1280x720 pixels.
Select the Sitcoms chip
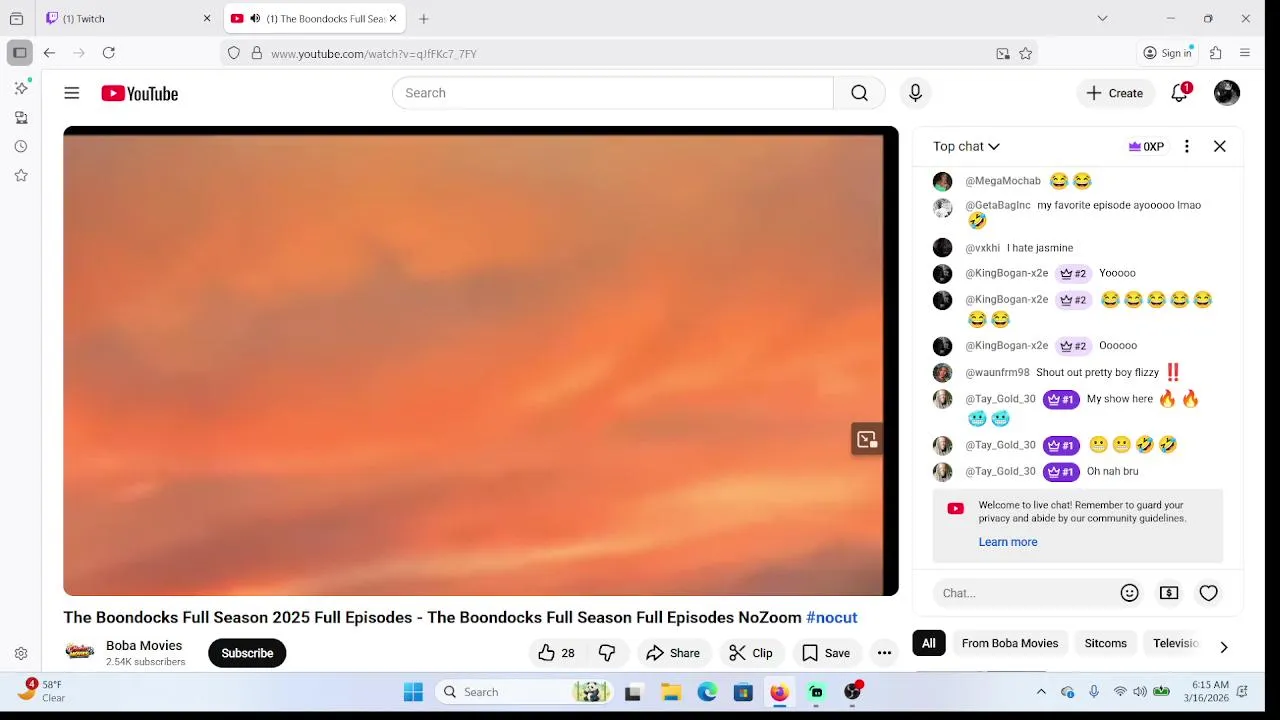tap(1106, 643)
